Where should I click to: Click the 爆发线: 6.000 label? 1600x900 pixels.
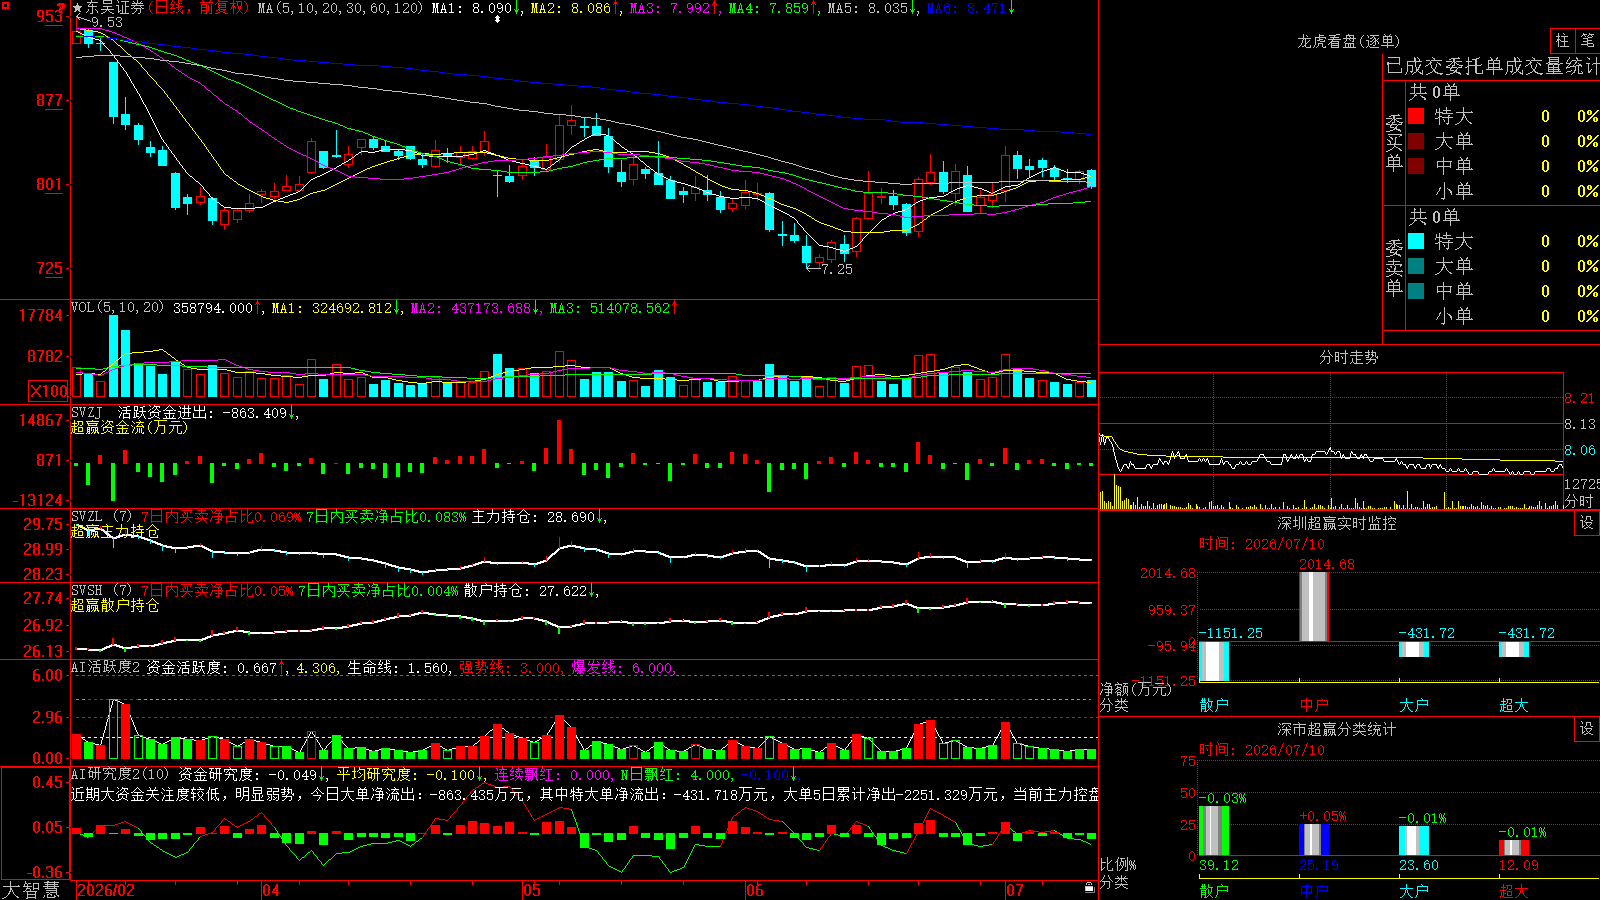(622, 668)
